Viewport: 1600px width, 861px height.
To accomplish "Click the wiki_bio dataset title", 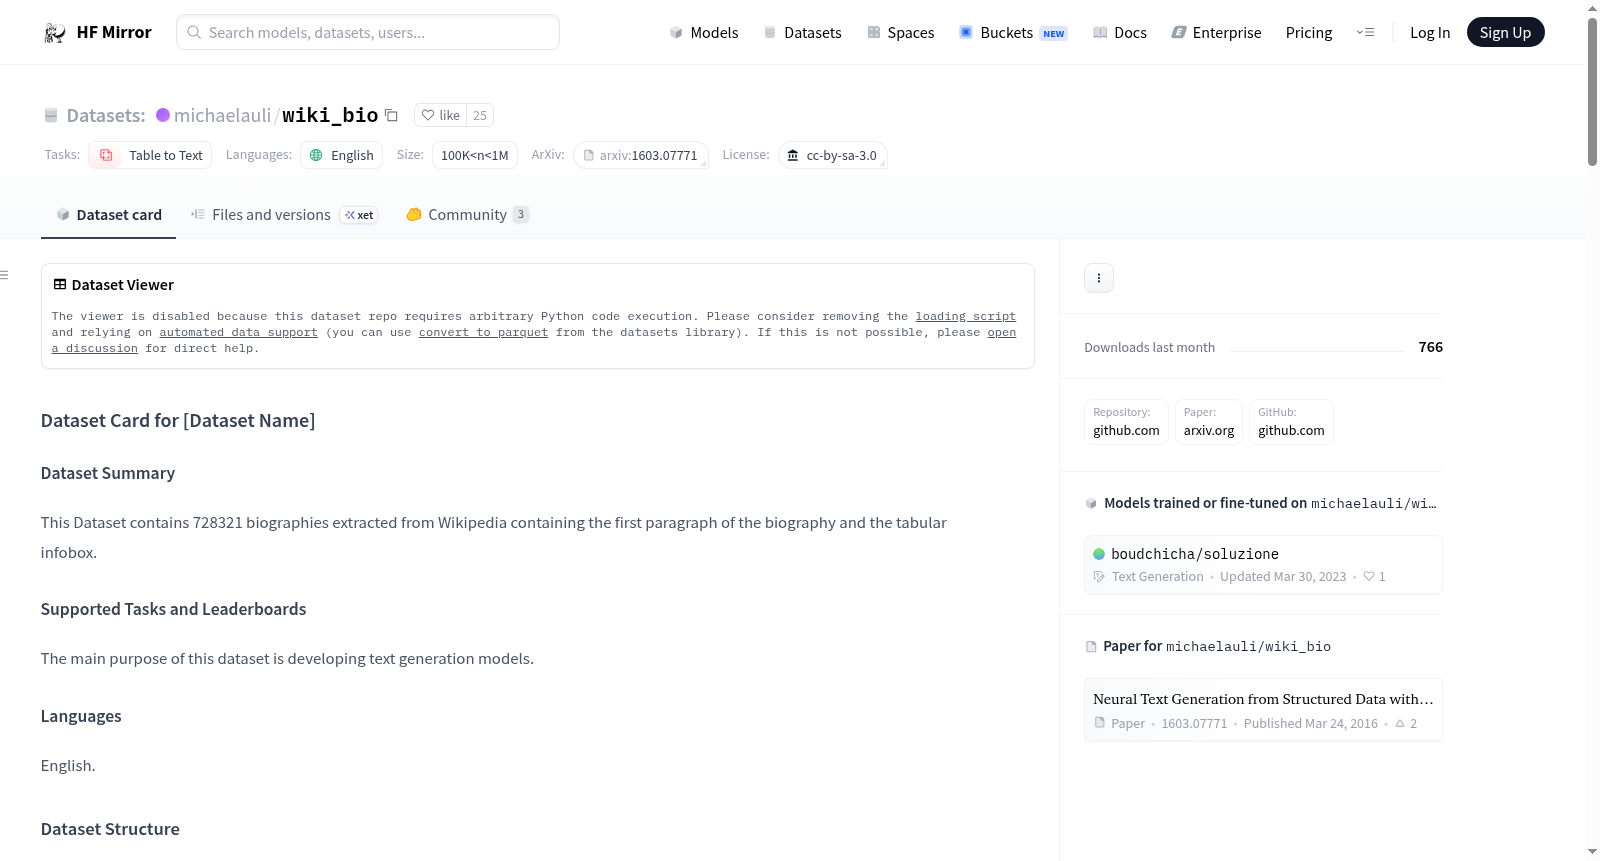I will (x=330, y=115).
